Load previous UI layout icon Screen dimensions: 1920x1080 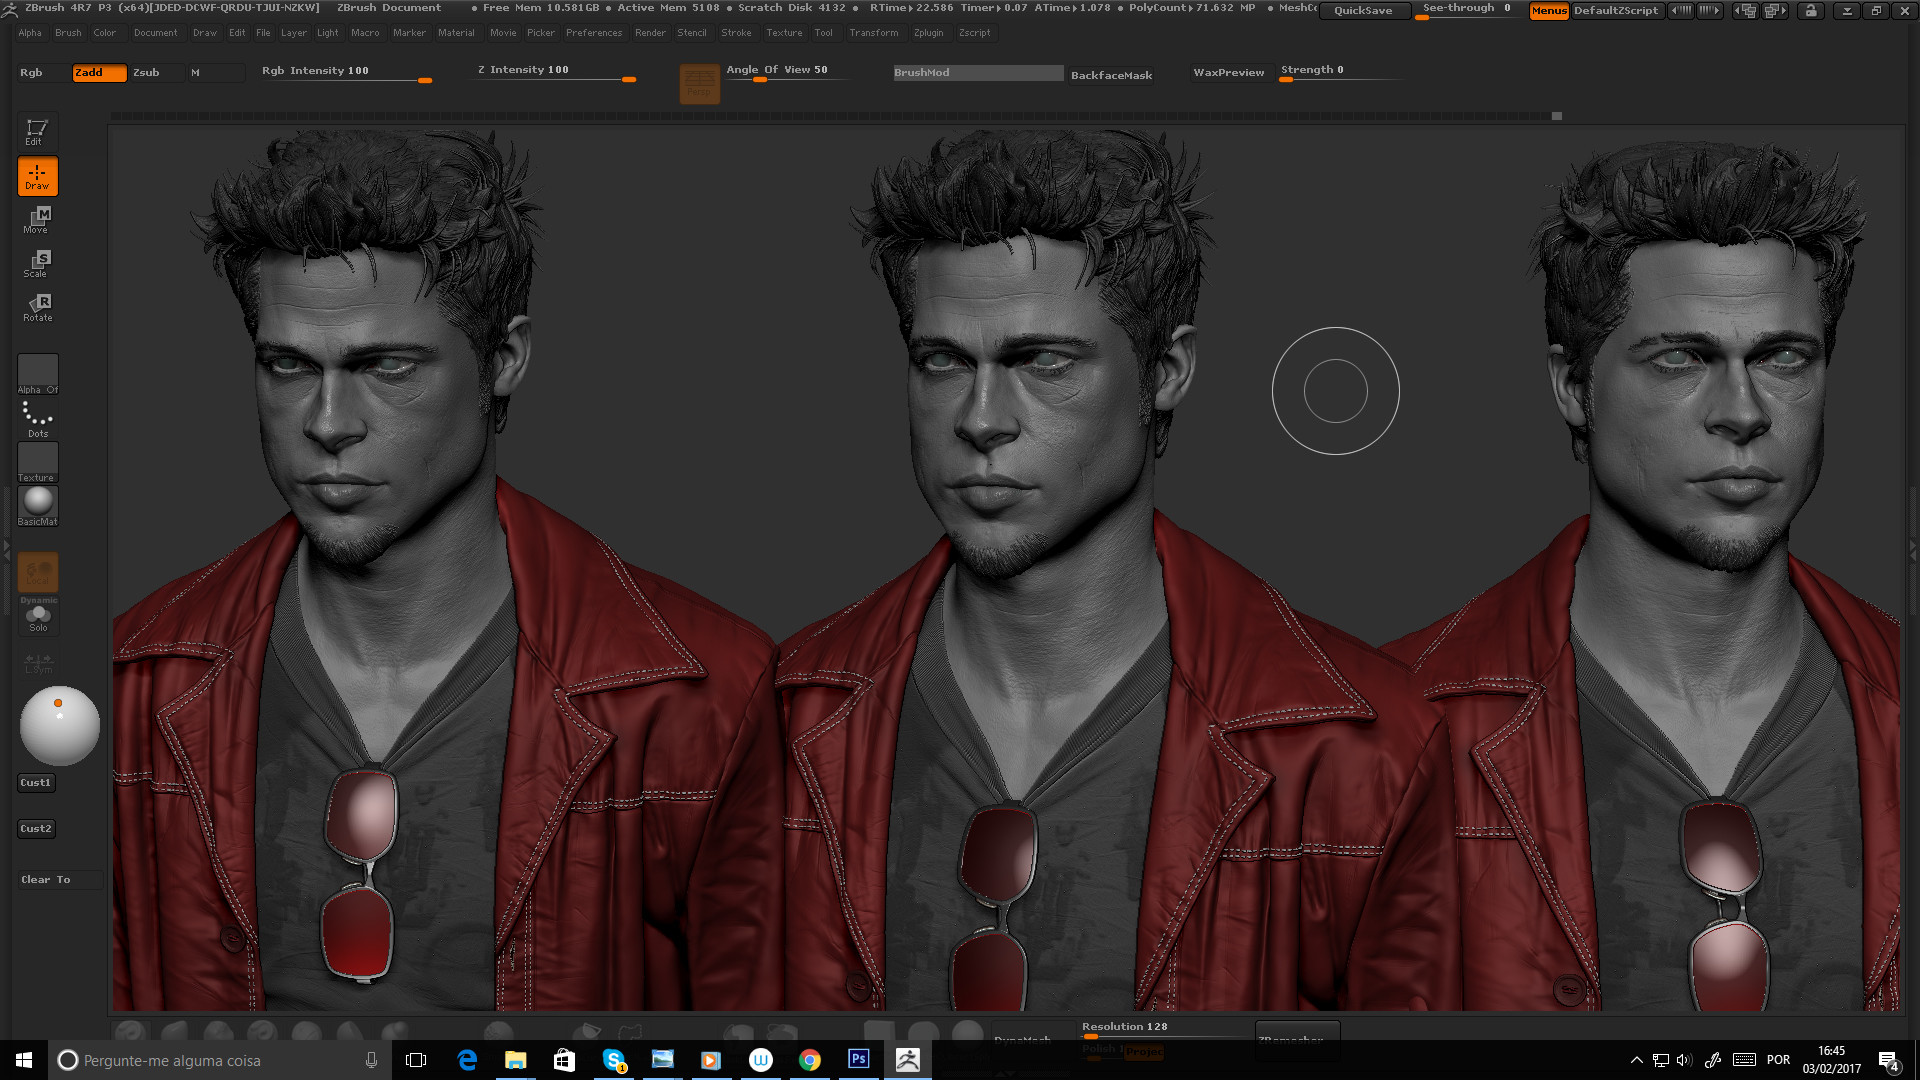click(1746, 11)
